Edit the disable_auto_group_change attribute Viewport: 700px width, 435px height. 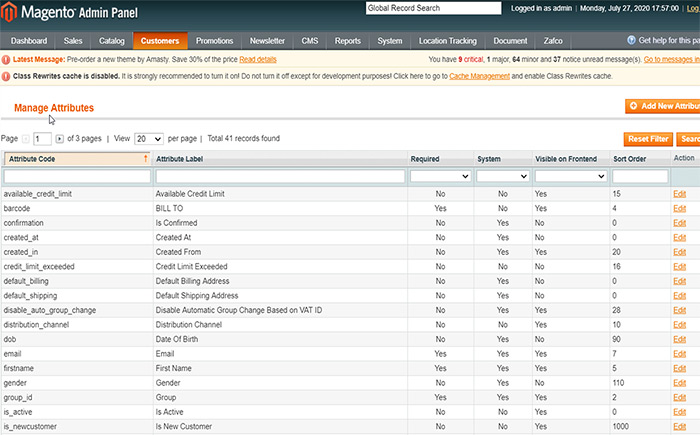[679, 310]
